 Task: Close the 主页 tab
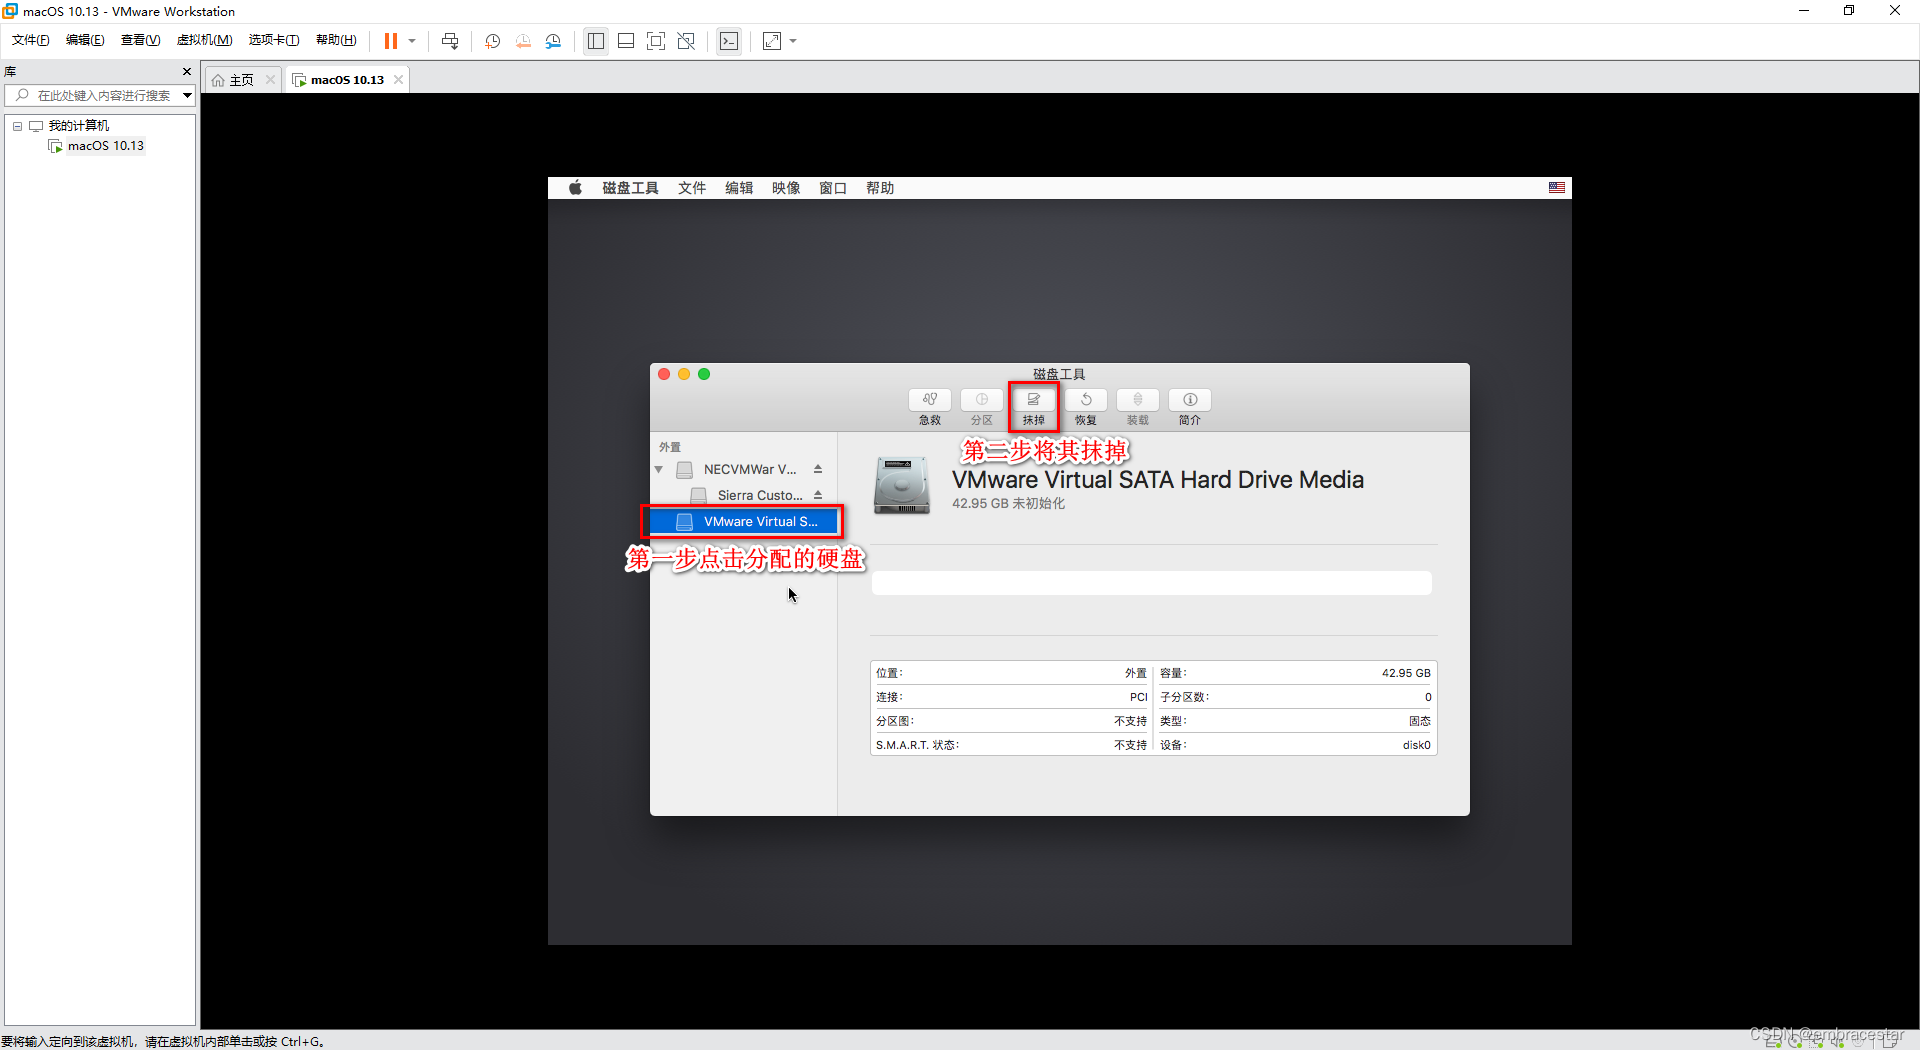pos(270,80)
